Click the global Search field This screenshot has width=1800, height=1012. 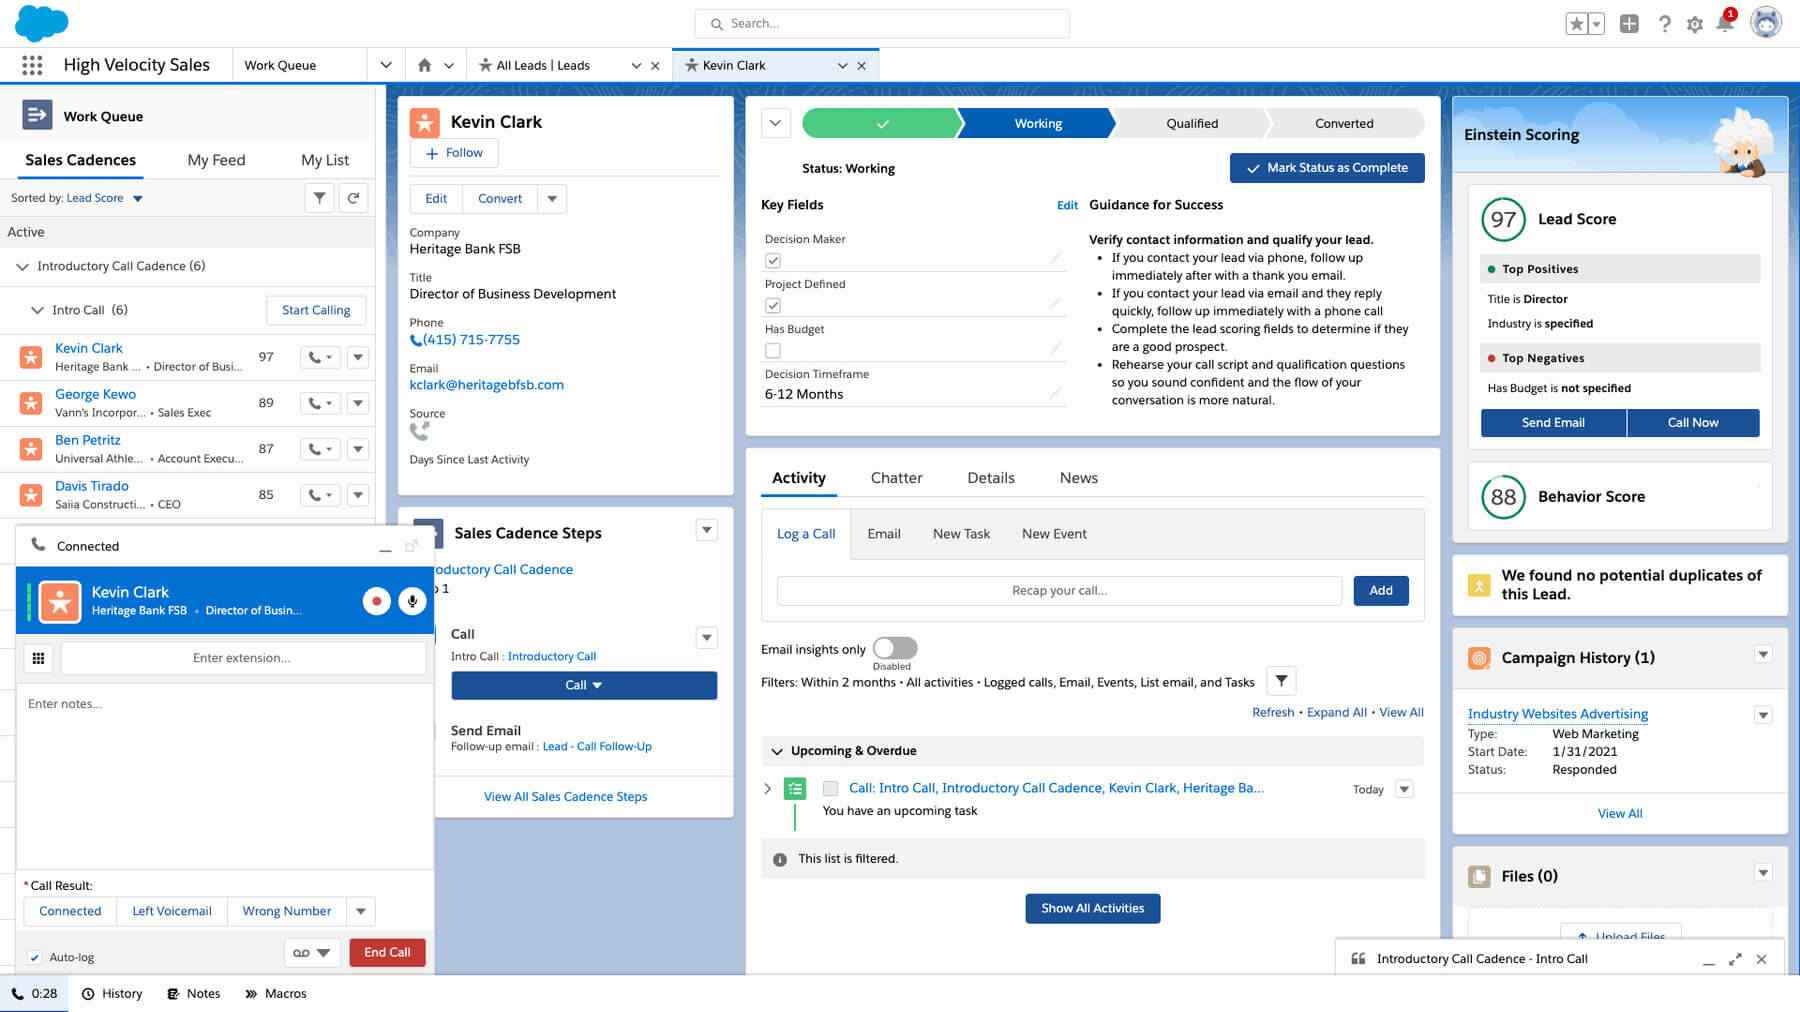coord(882,24)
